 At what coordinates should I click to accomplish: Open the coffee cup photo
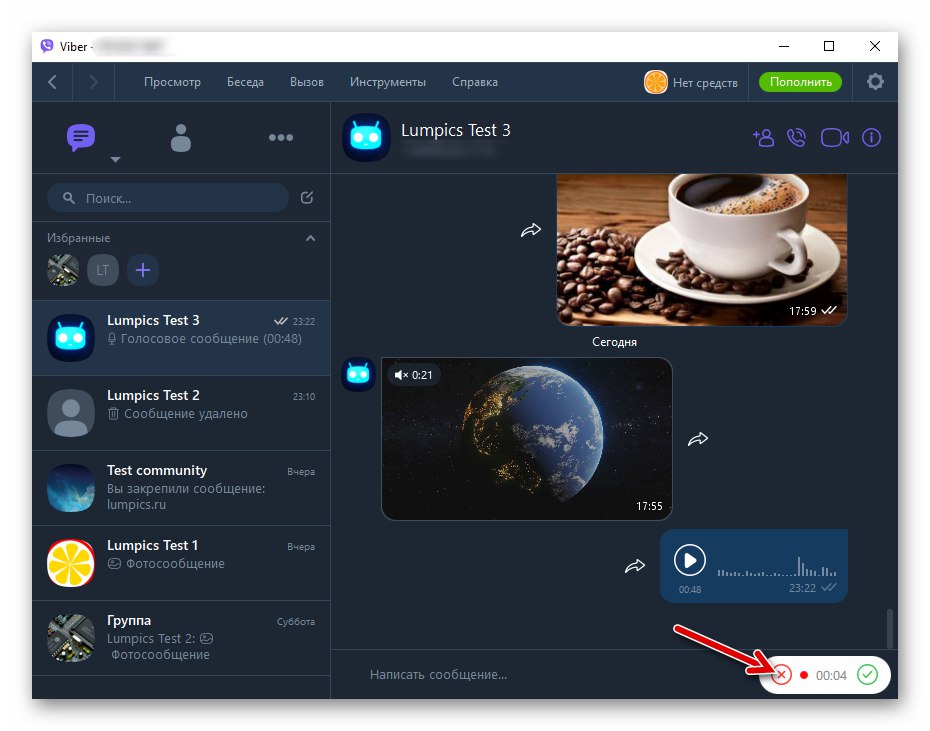click(x=702, y=249)
